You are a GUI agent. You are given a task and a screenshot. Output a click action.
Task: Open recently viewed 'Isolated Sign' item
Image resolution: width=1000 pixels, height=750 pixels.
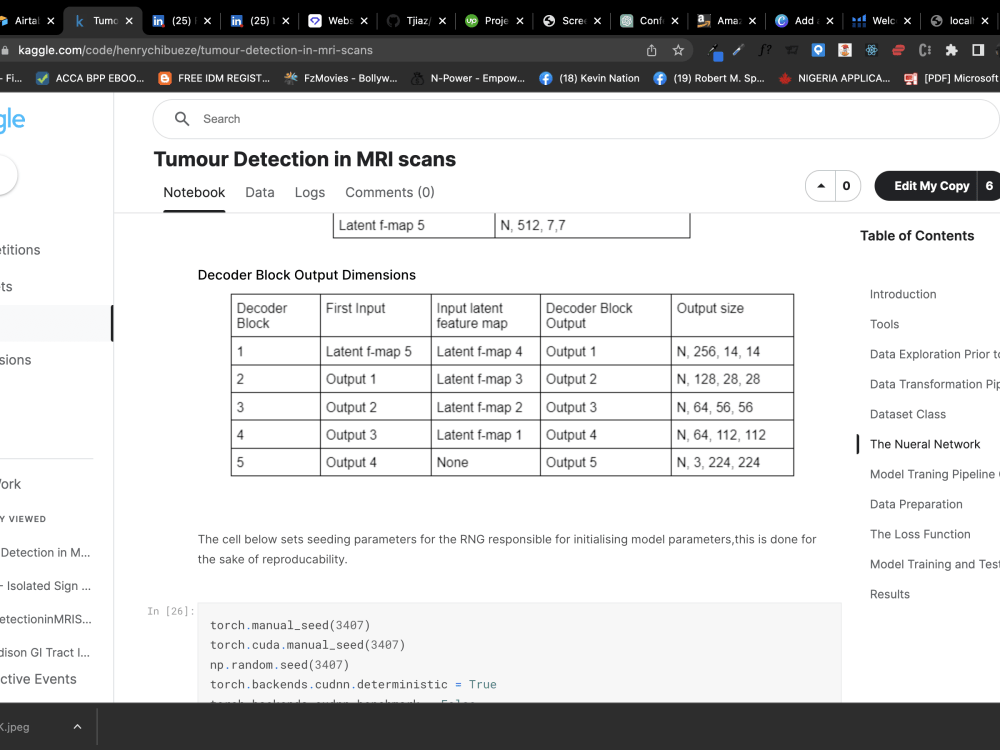click(x=46, y=586)
